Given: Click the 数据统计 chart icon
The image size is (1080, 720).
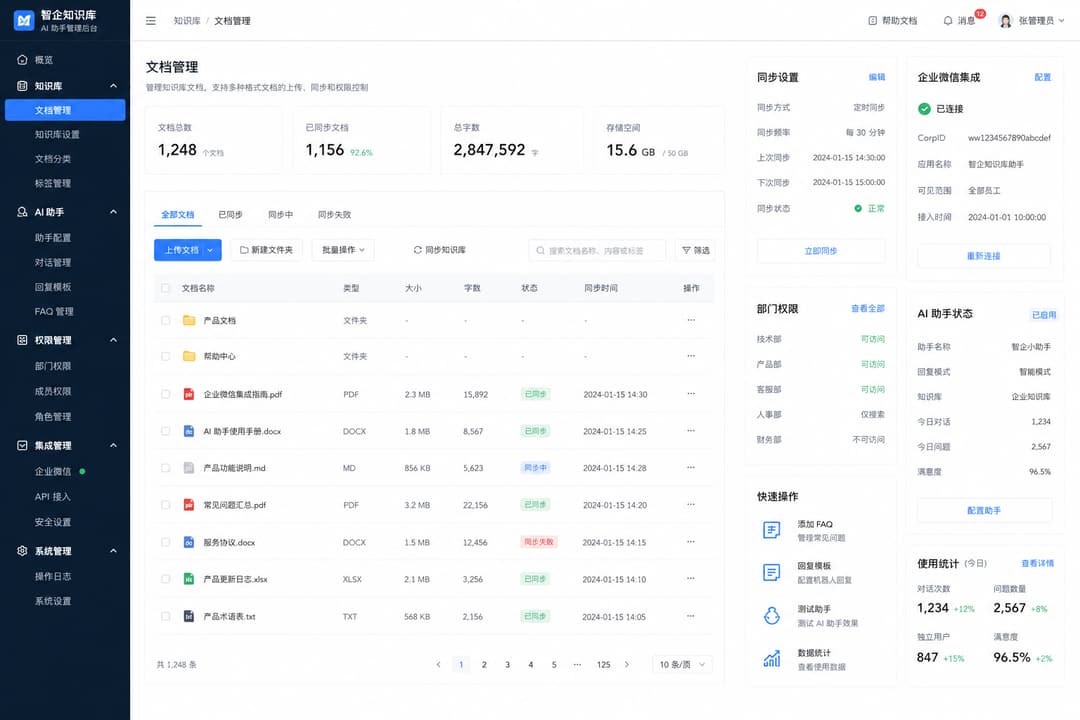Looking at the screenshot, I should [x=771, y=659].
